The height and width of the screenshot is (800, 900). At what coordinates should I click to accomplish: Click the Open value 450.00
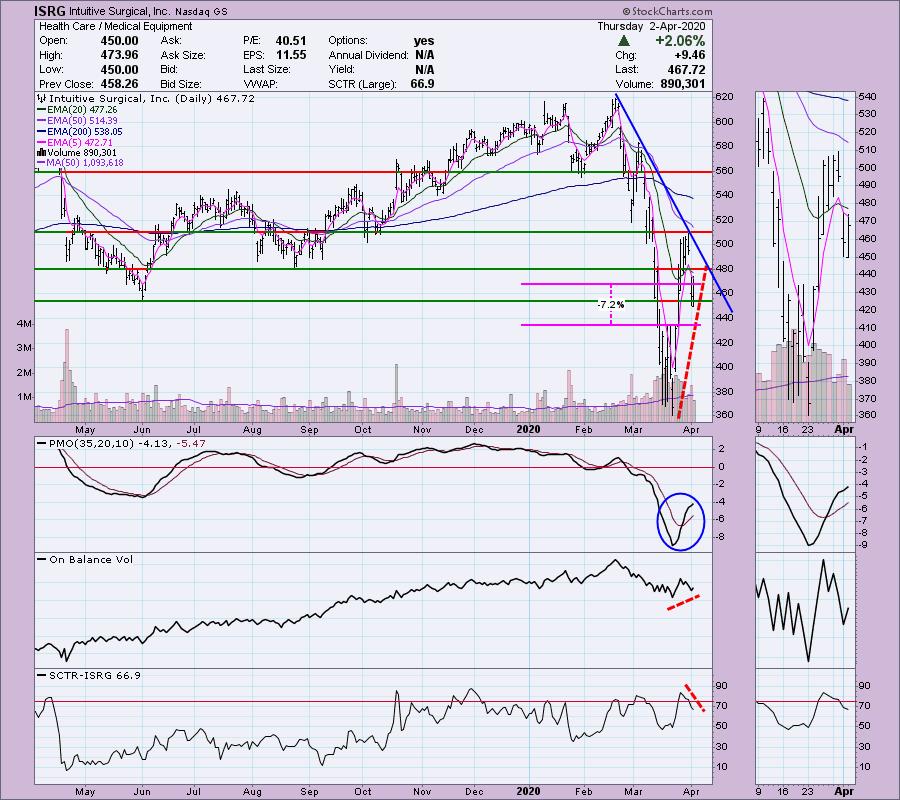tap(119, 41)
